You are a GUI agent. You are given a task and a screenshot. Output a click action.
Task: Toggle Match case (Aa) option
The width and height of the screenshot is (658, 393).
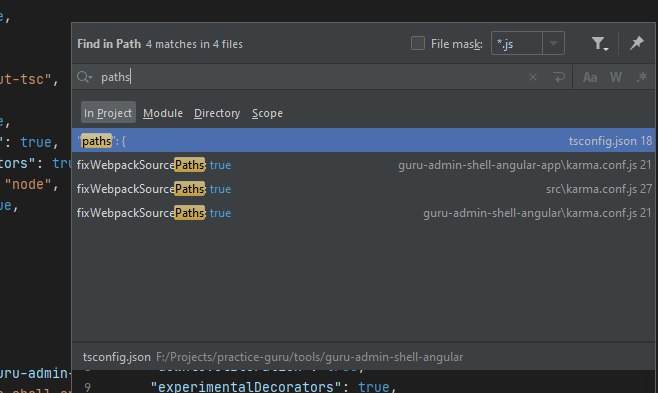coord(590,77)
